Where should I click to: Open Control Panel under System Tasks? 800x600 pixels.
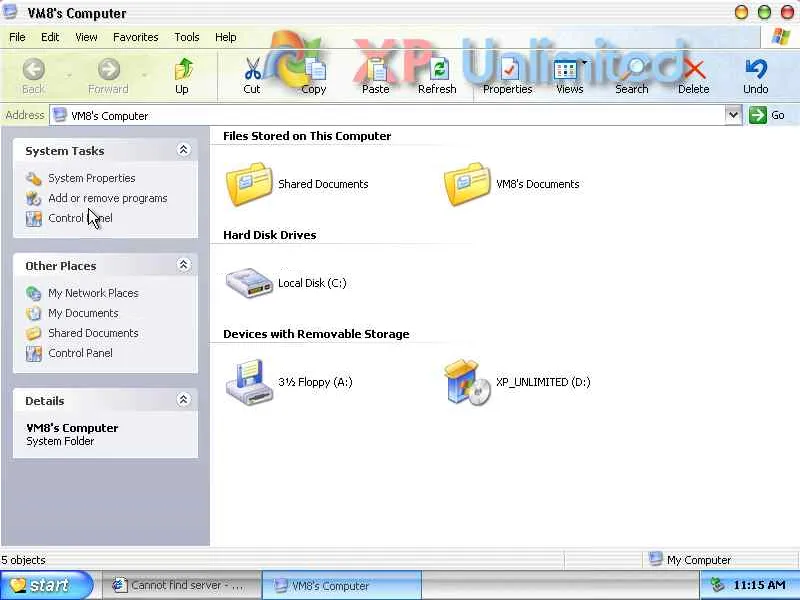pyautogui.click(x=80, y=218)
